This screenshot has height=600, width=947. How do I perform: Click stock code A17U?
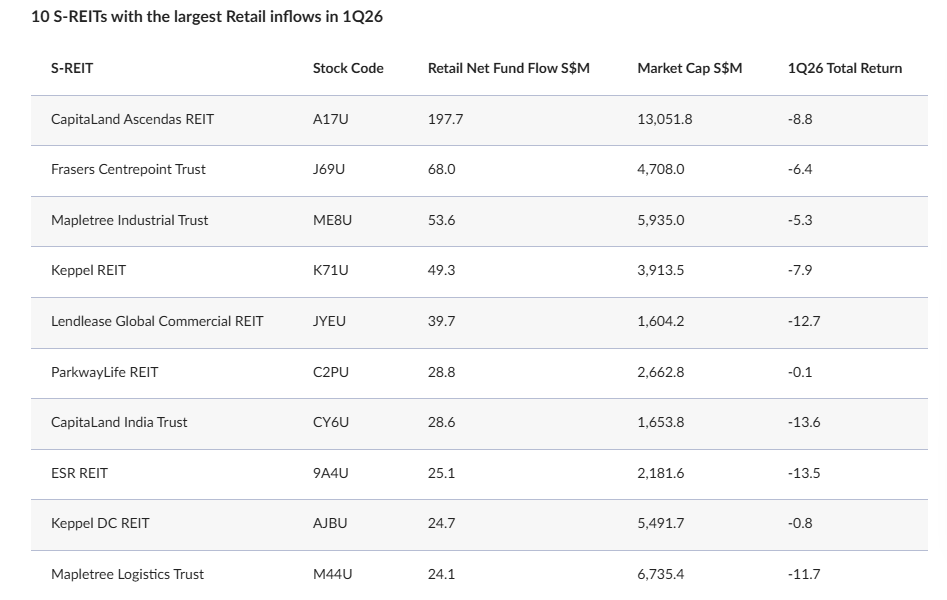(x=330, y=119)
